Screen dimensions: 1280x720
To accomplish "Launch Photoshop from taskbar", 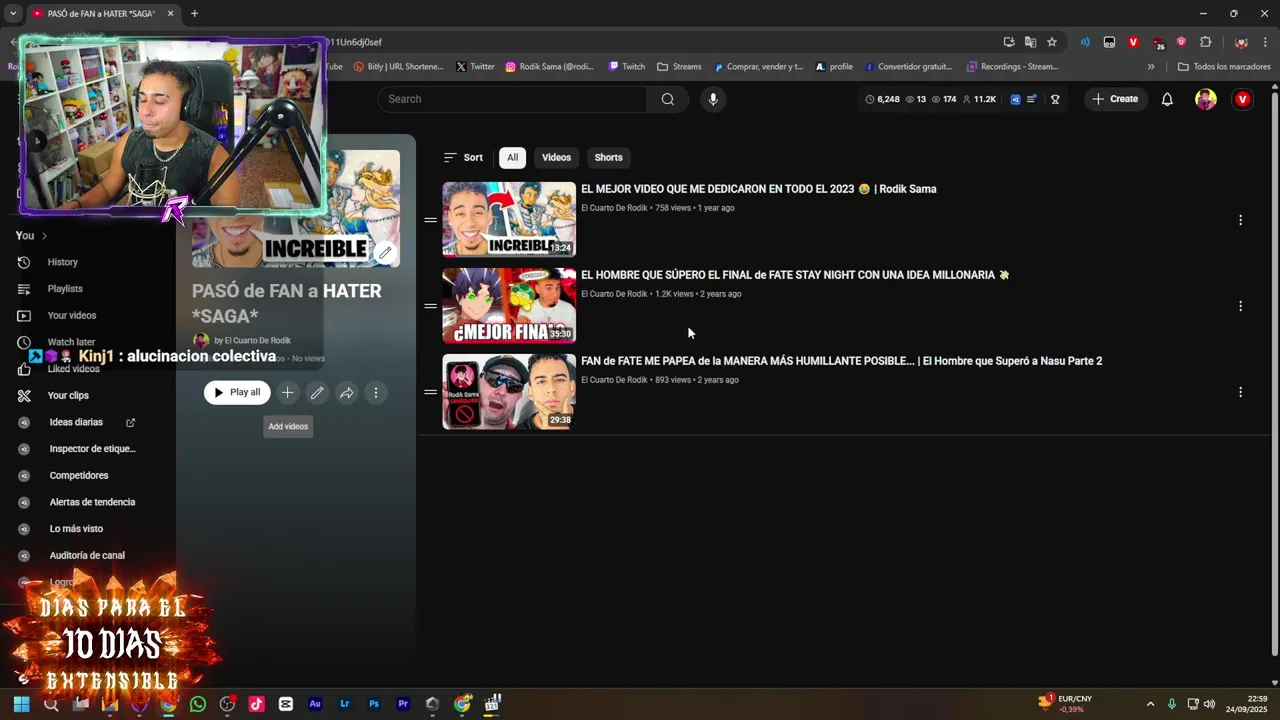I will [374, 704].
